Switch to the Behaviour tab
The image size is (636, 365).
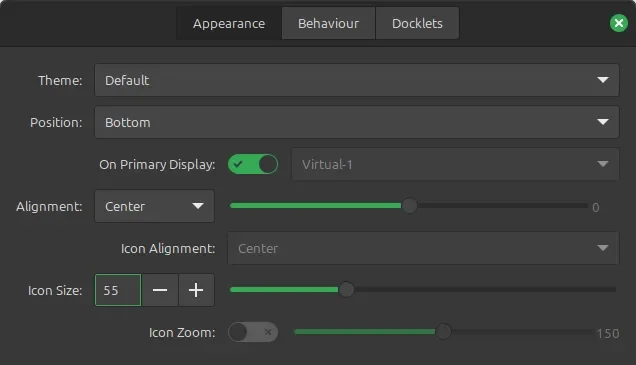[328, 23]
